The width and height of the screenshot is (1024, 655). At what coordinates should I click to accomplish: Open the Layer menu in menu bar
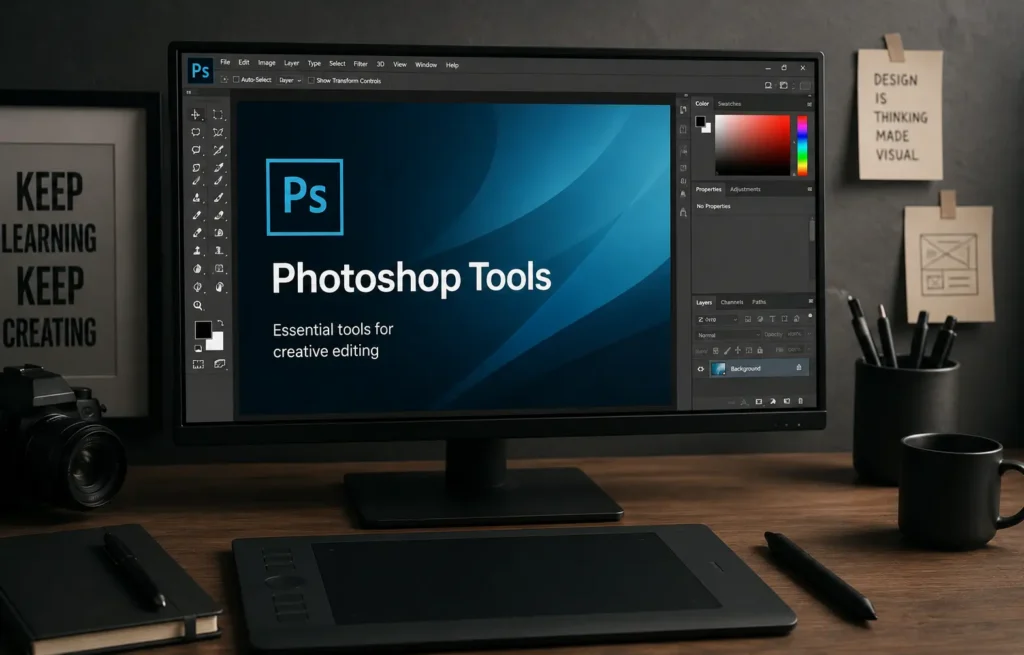coord(291,63)
